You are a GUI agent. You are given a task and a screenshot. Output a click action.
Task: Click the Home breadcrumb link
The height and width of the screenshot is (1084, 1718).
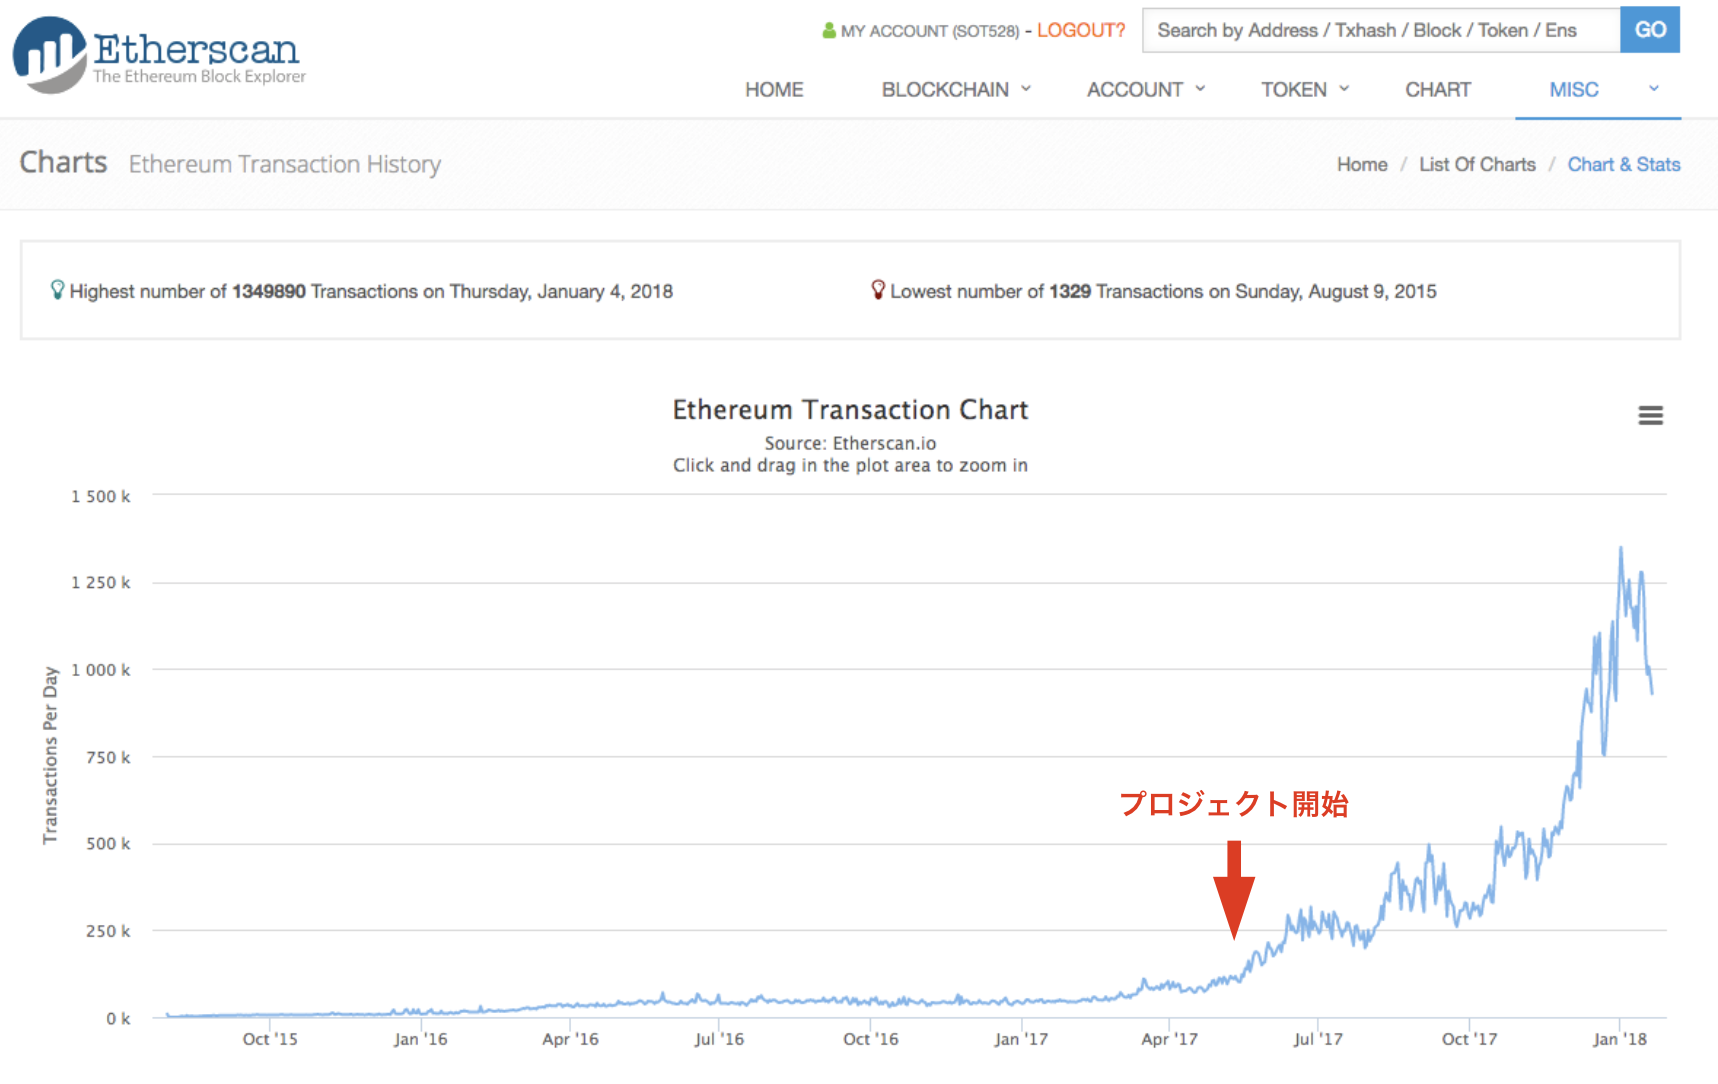coord(1362,165)
